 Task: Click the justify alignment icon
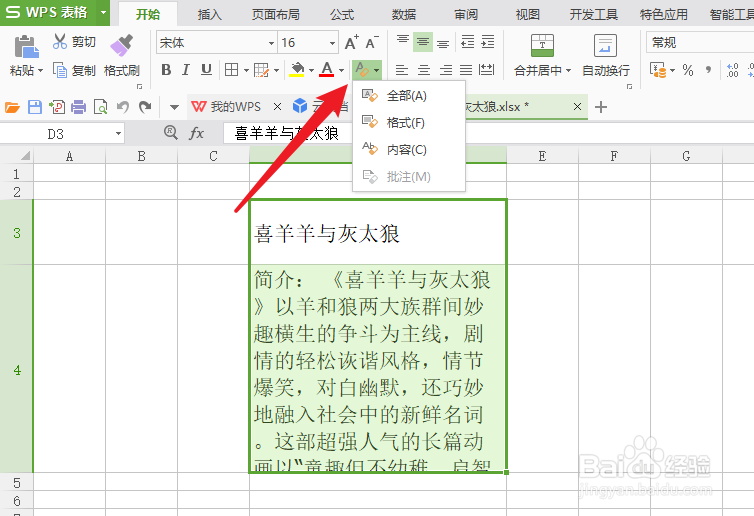click(x=465, y=70)
